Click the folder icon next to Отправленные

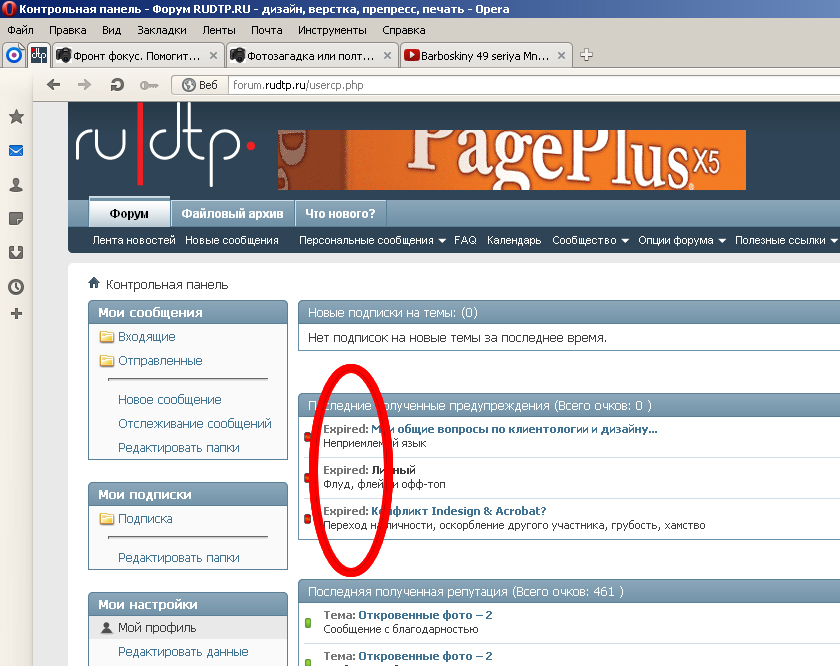tap(107, 361)
